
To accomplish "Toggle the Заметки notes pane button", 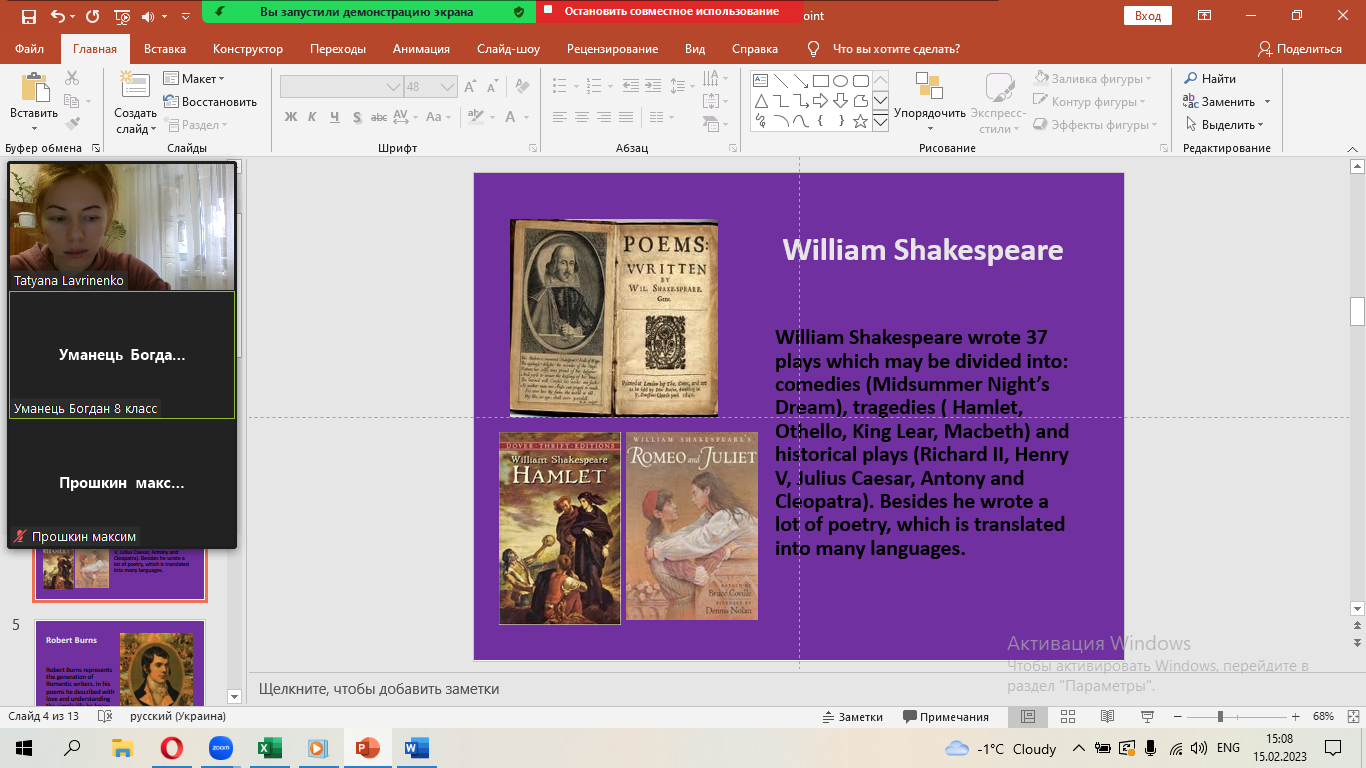I will coord(852,717).
